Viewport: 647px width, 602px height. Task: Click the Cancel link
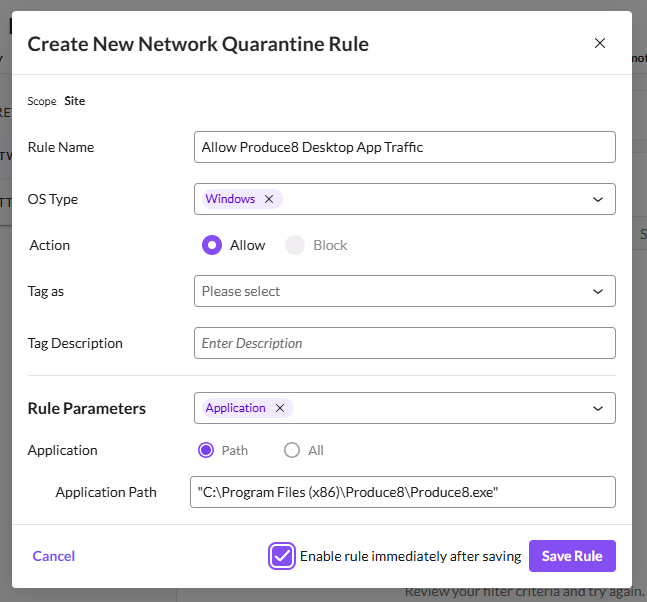[54, 556]
